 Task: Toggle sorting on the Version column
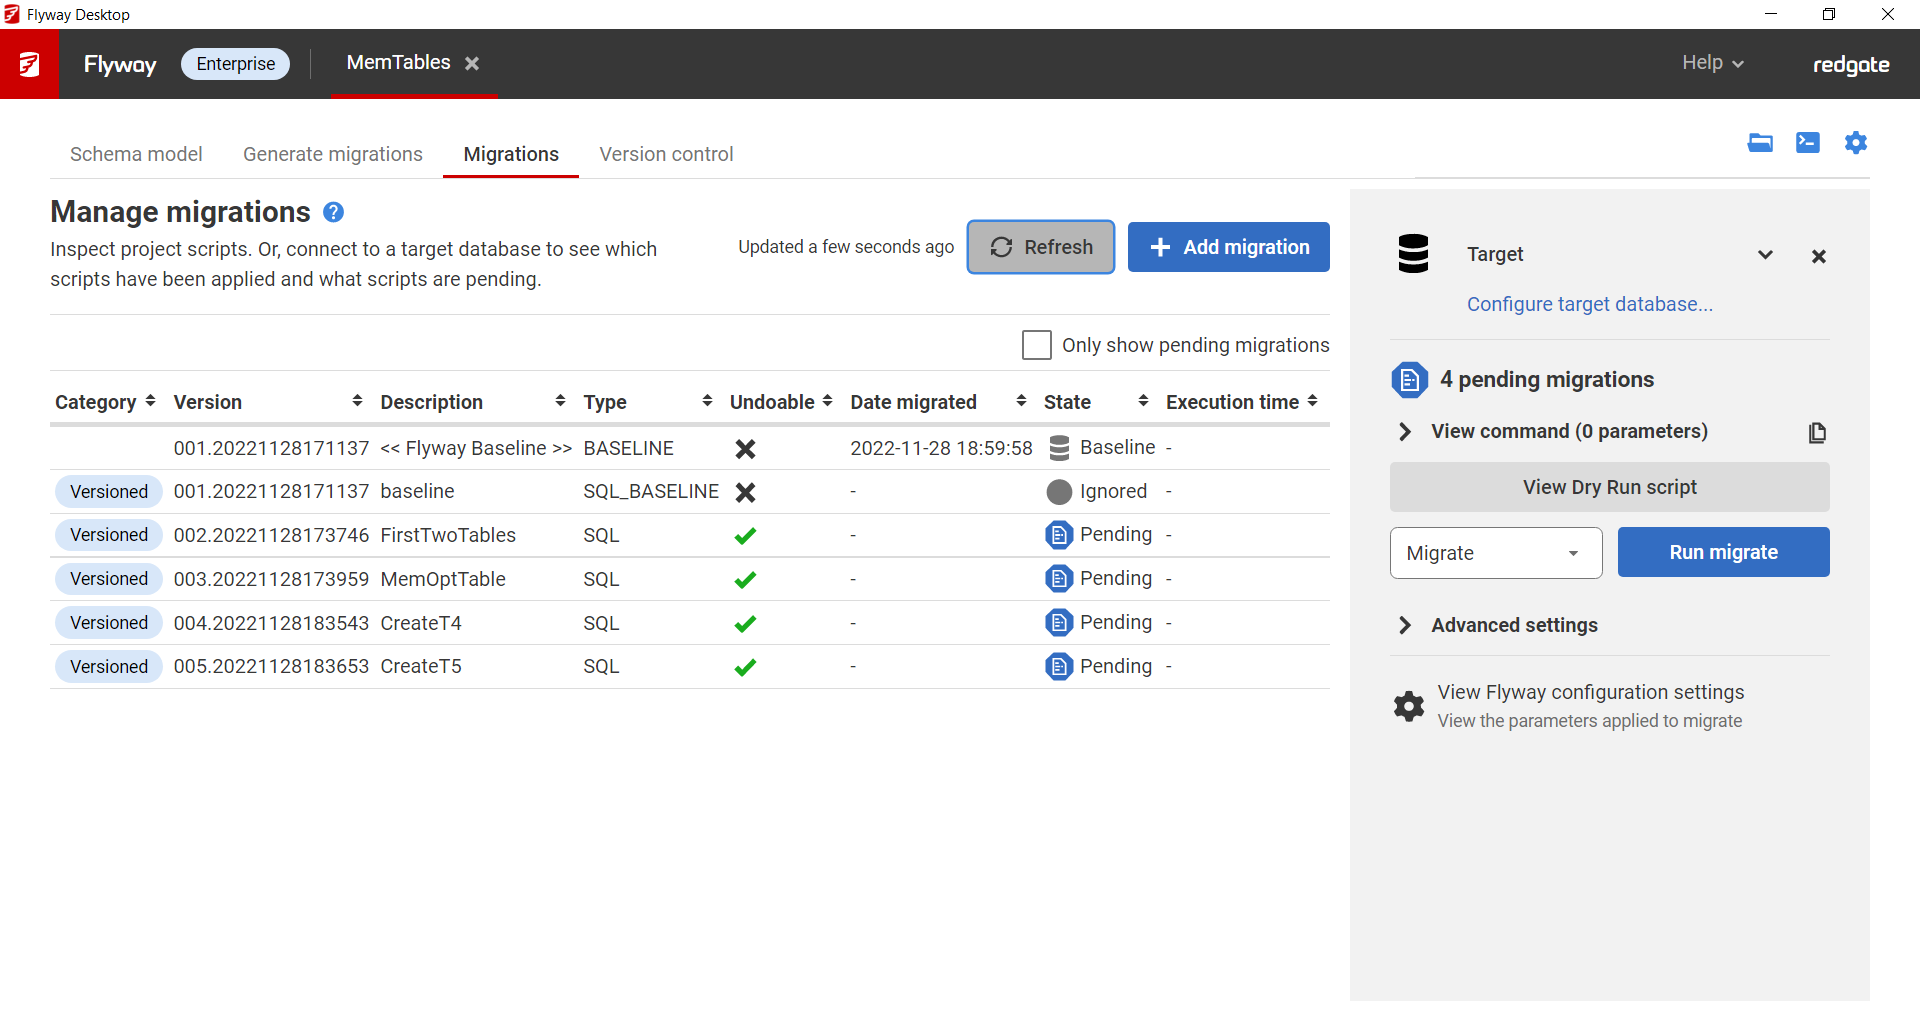coord(357,400)
